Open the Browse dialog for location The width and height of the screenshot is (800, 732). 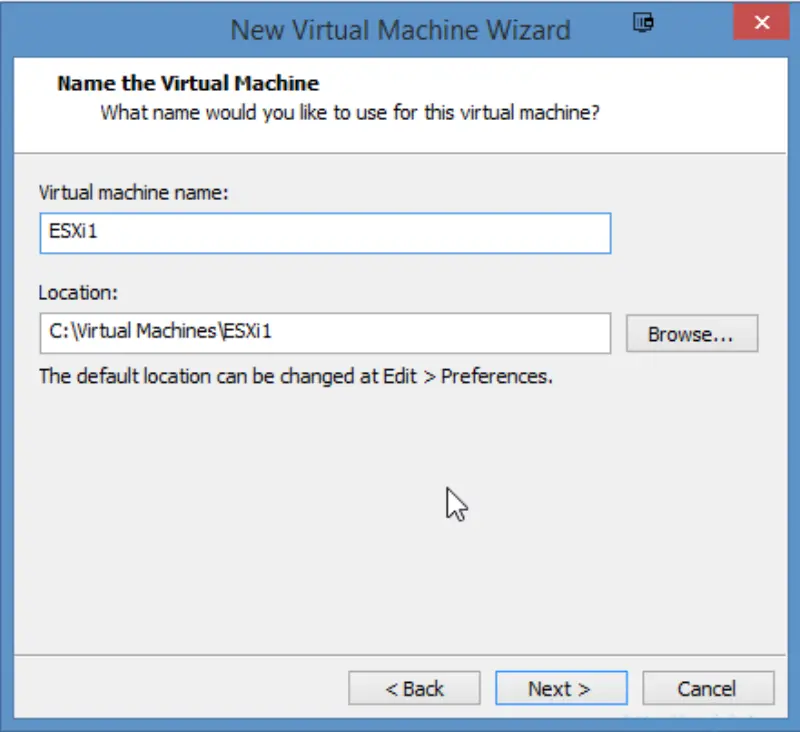691,334
